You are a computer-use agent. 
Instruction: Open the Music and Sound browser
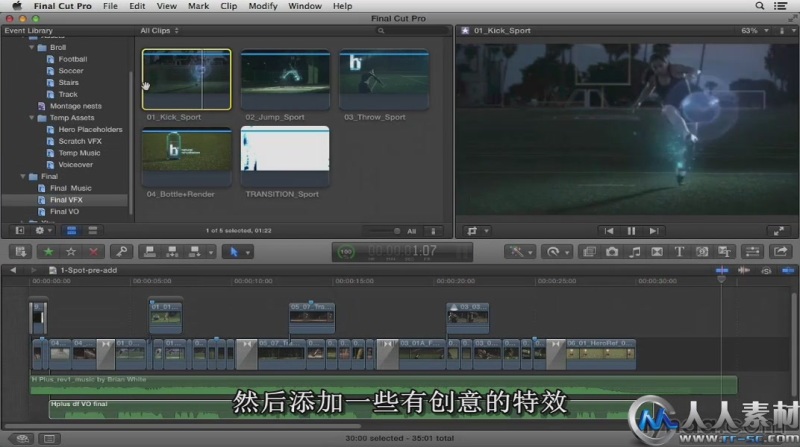[x=634, y=252]
